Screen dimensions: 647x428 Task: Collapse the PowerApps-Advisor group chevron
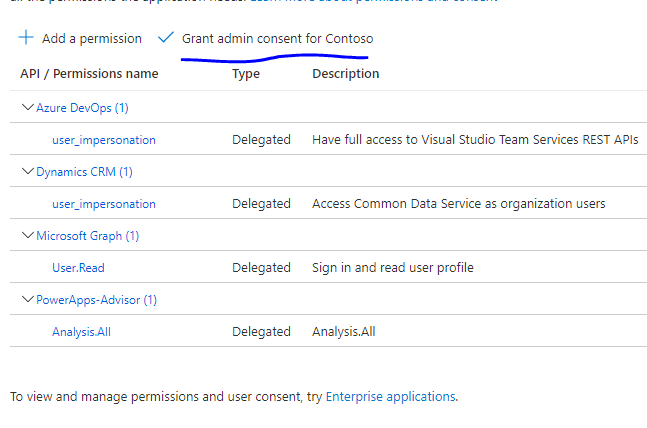[x=27, y=299]
